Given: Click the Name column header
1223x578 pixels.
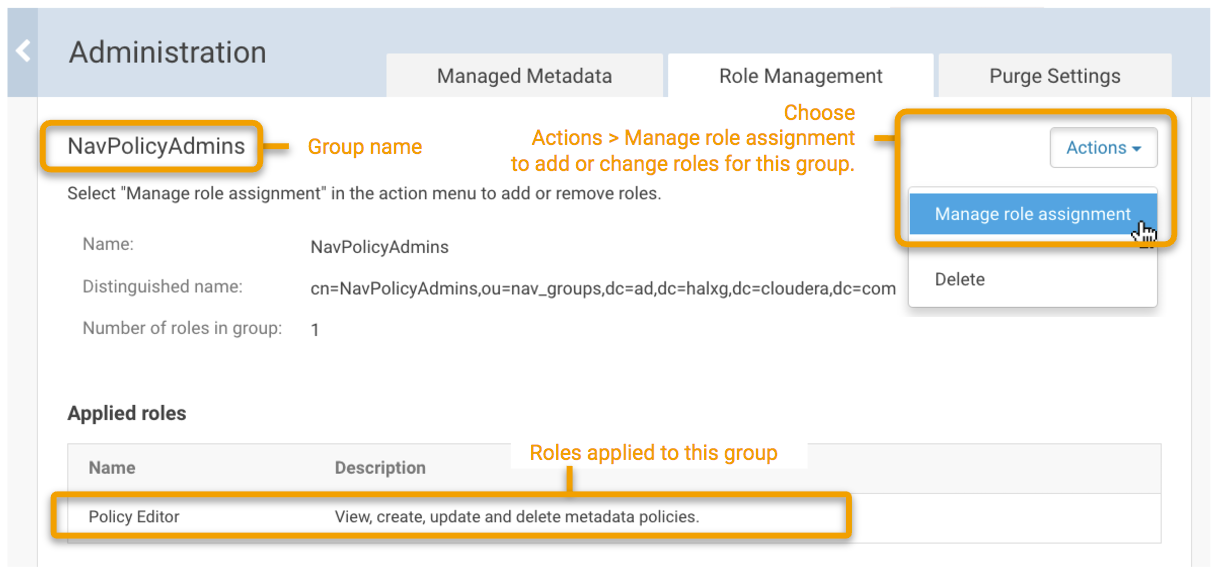Looking at the screenshot, I should (111, 467).
